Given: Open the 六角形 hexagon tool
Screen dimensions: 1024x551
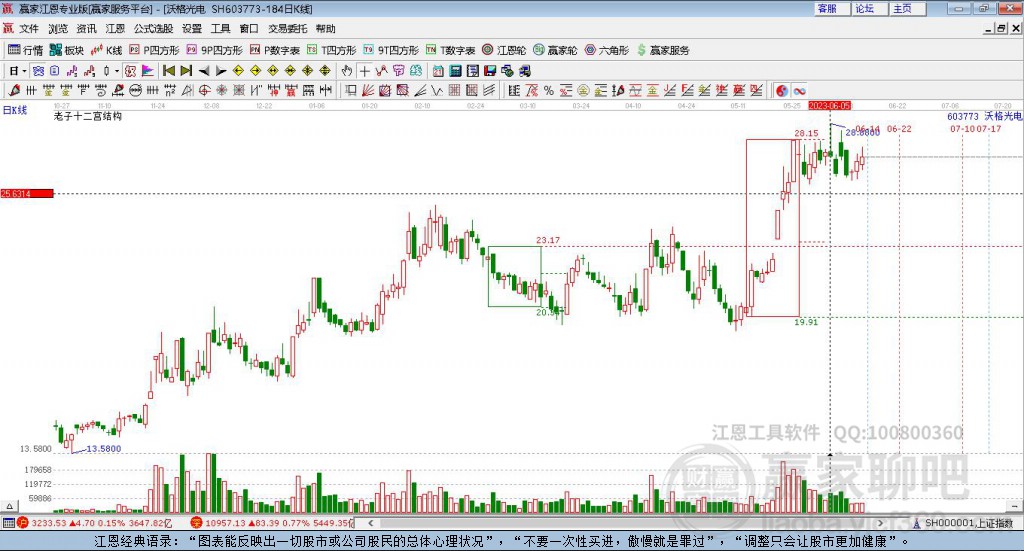Looking at the screenshot, I should pos(607,50).
